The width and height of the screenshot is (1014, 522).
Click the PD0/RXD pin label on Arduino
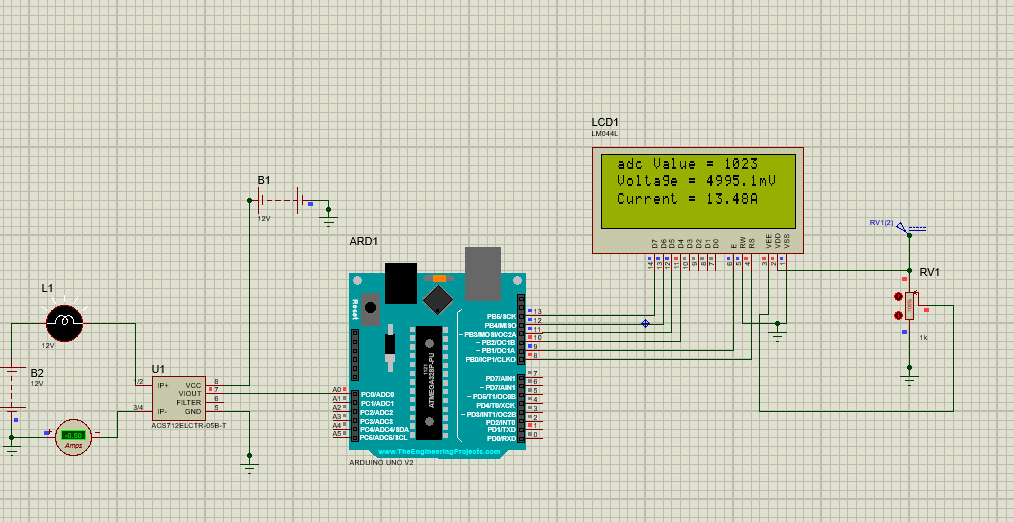pyautogui.click(x=499, y=439)
